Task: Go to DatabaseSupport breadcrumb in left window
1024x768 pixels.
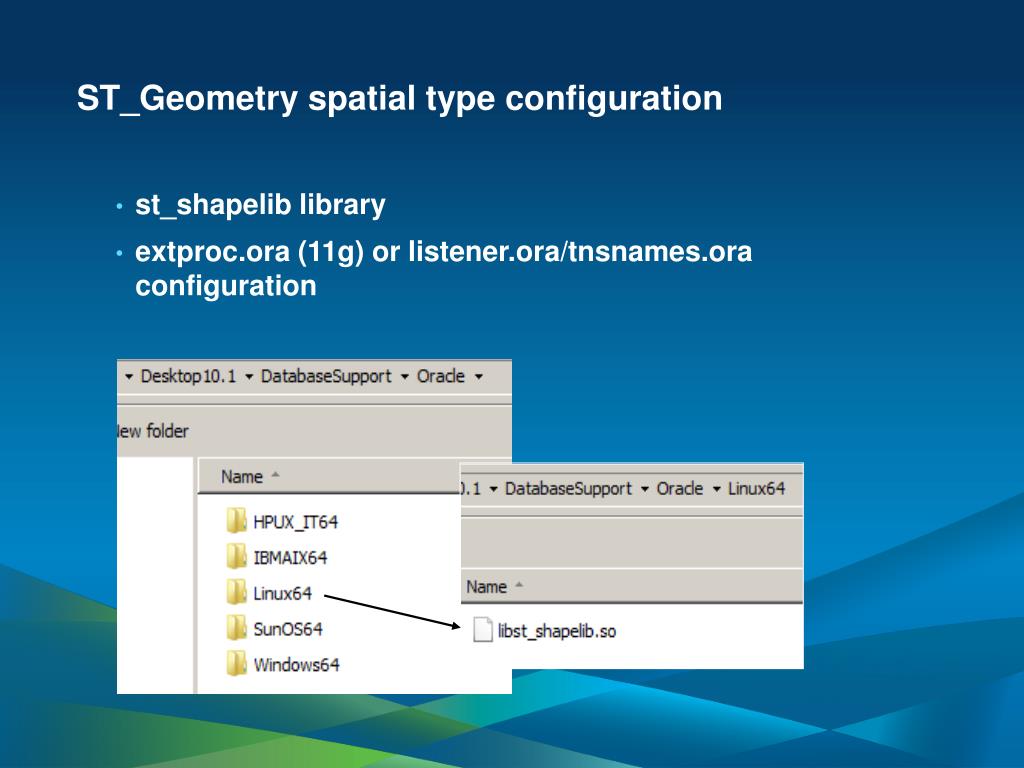Action: click(326, 377)
